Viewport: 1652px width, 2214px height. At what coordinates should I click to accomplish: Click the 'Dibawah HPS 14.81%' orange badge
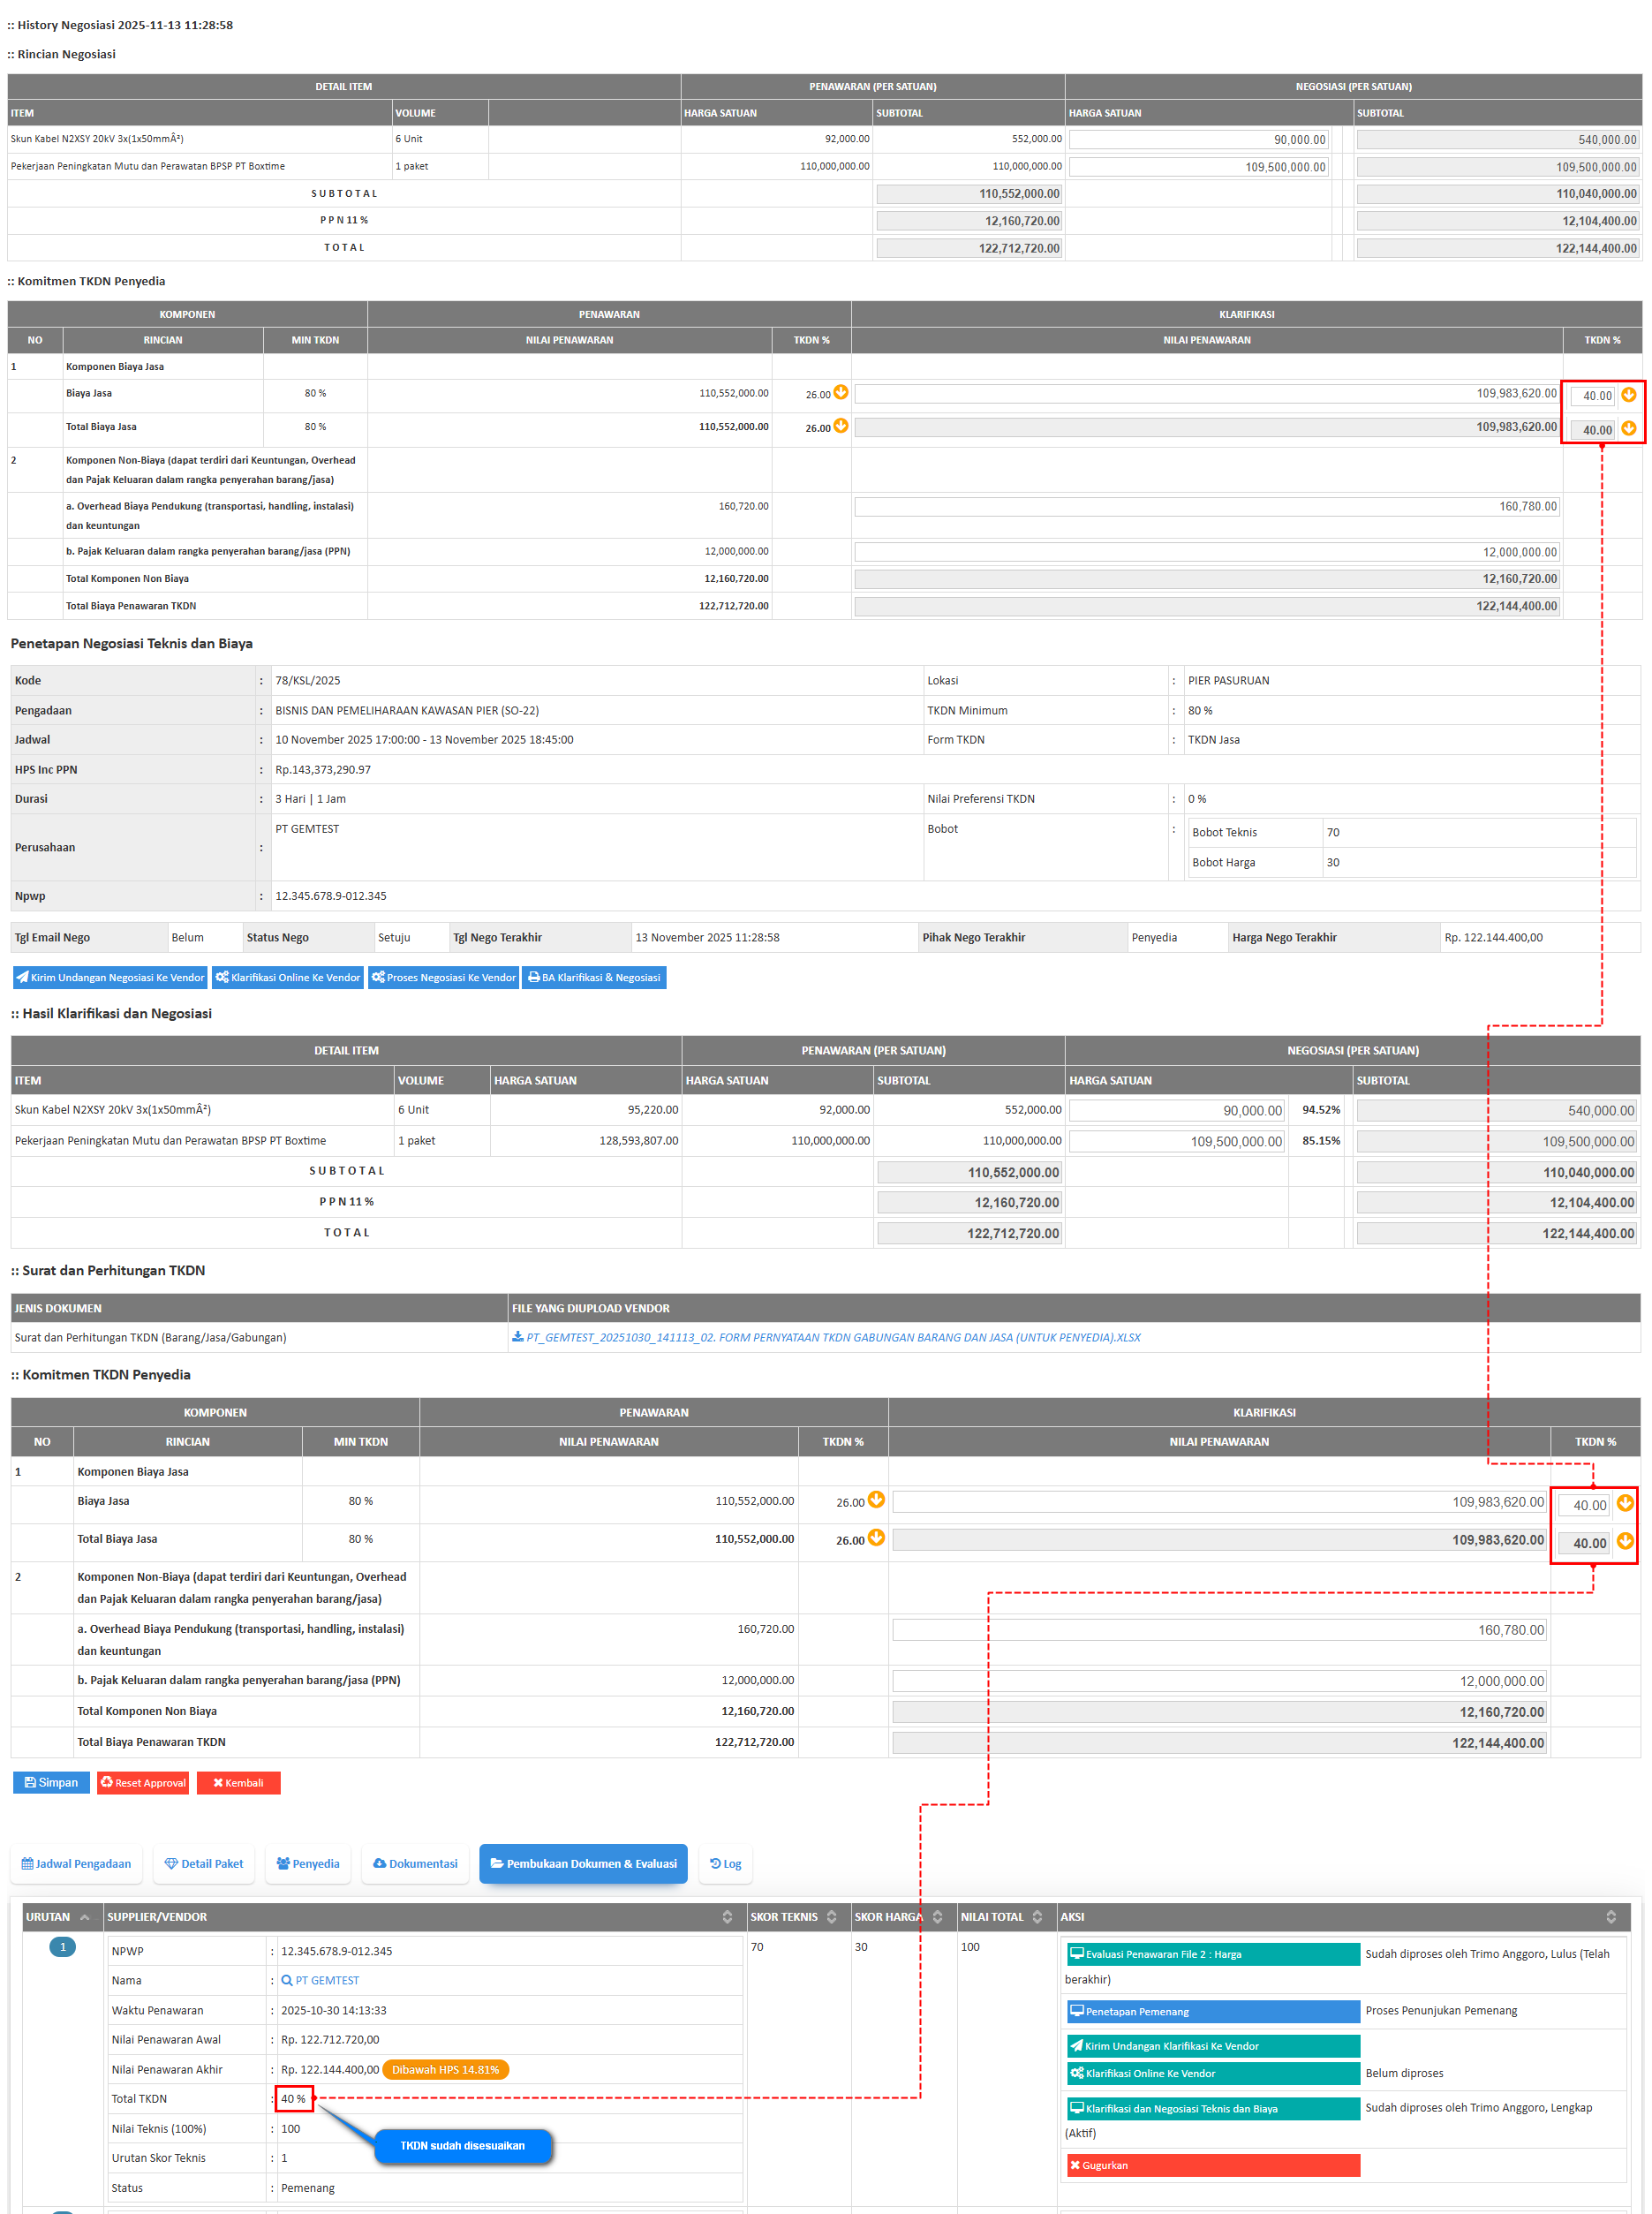[445, 2070]
